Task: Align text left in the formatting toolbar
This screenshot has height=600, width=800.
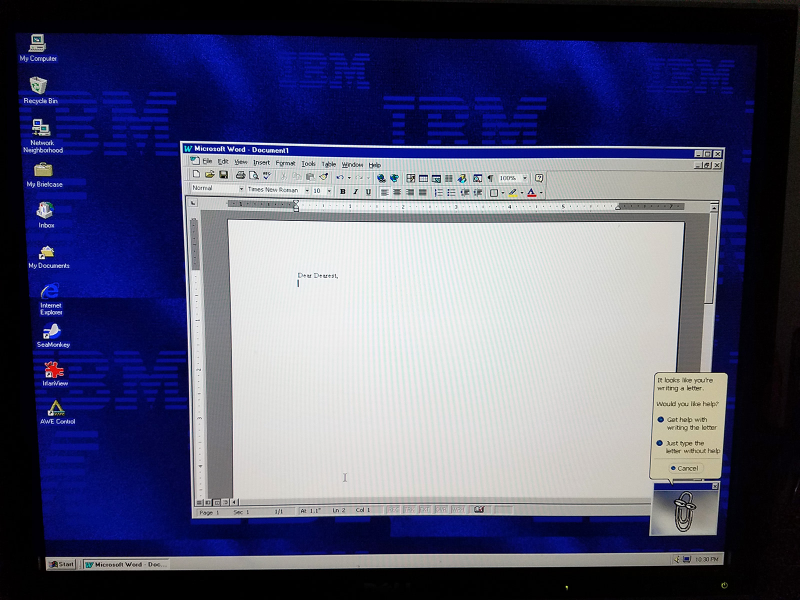Action: click(x=384, y=192)
